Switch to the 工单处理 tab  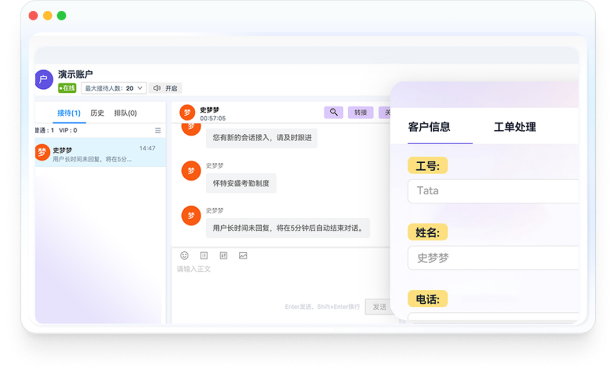point(515,127)
